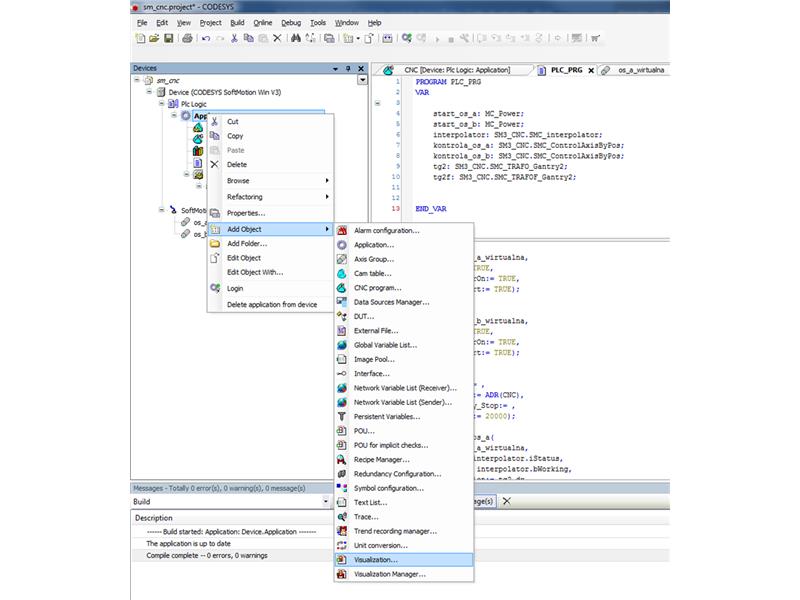Click the X Delete icon in the main toolbar

click(277, 38)
